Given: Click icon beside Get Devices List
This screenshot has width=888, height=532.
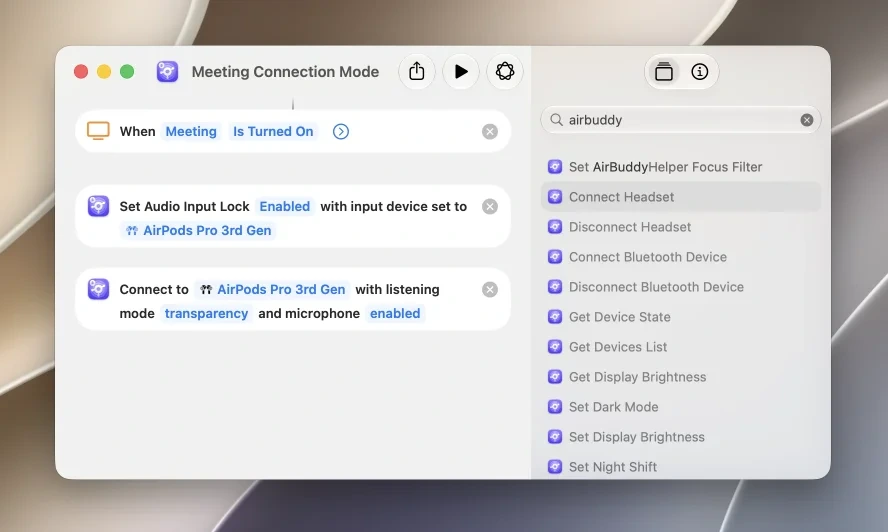Looking at the screenshot, I should coord(555,347).
